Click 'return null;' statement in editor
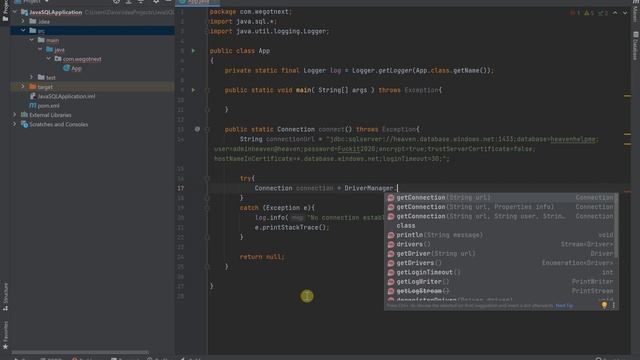The height and width of the screenshot is (360, 640). click(x=262, y=257)
